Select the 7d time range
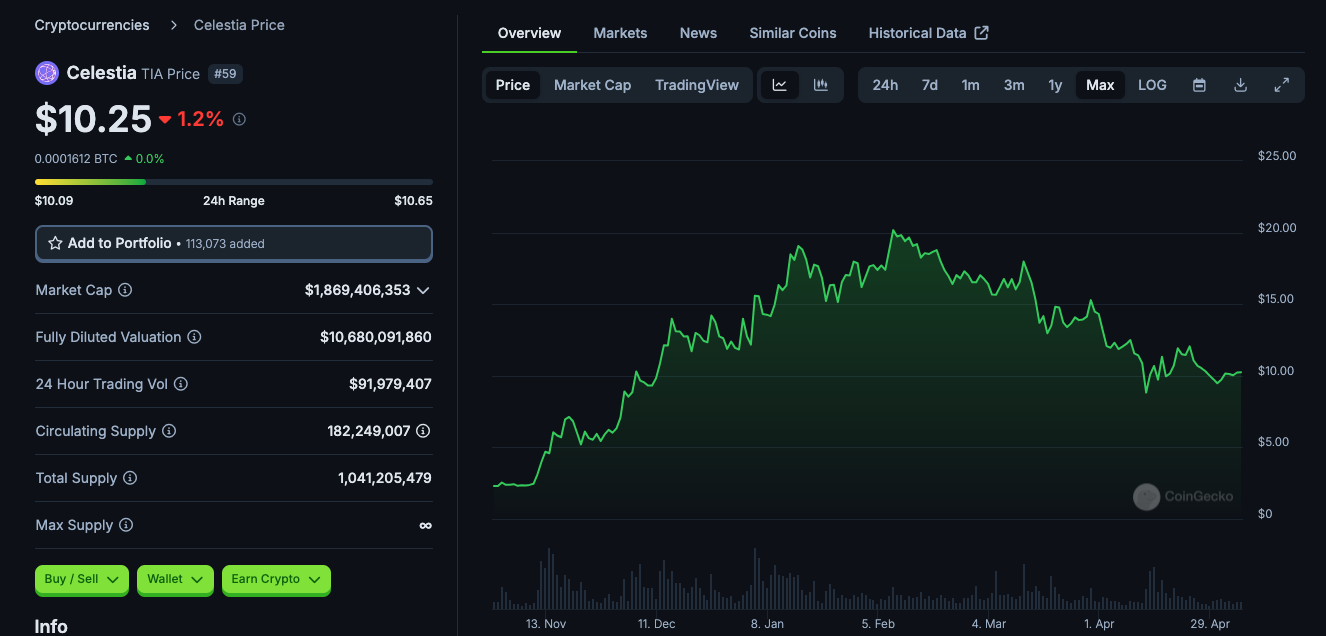This screenshot has height=636, width=1326. pyautogui.click(x=930, y=85)
